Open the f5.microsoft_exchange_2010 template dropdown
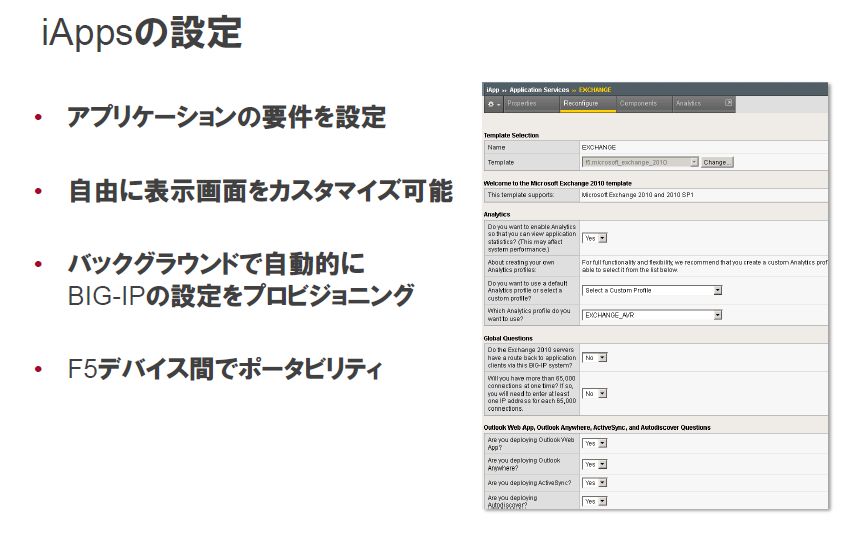 [x=640, y=163]
